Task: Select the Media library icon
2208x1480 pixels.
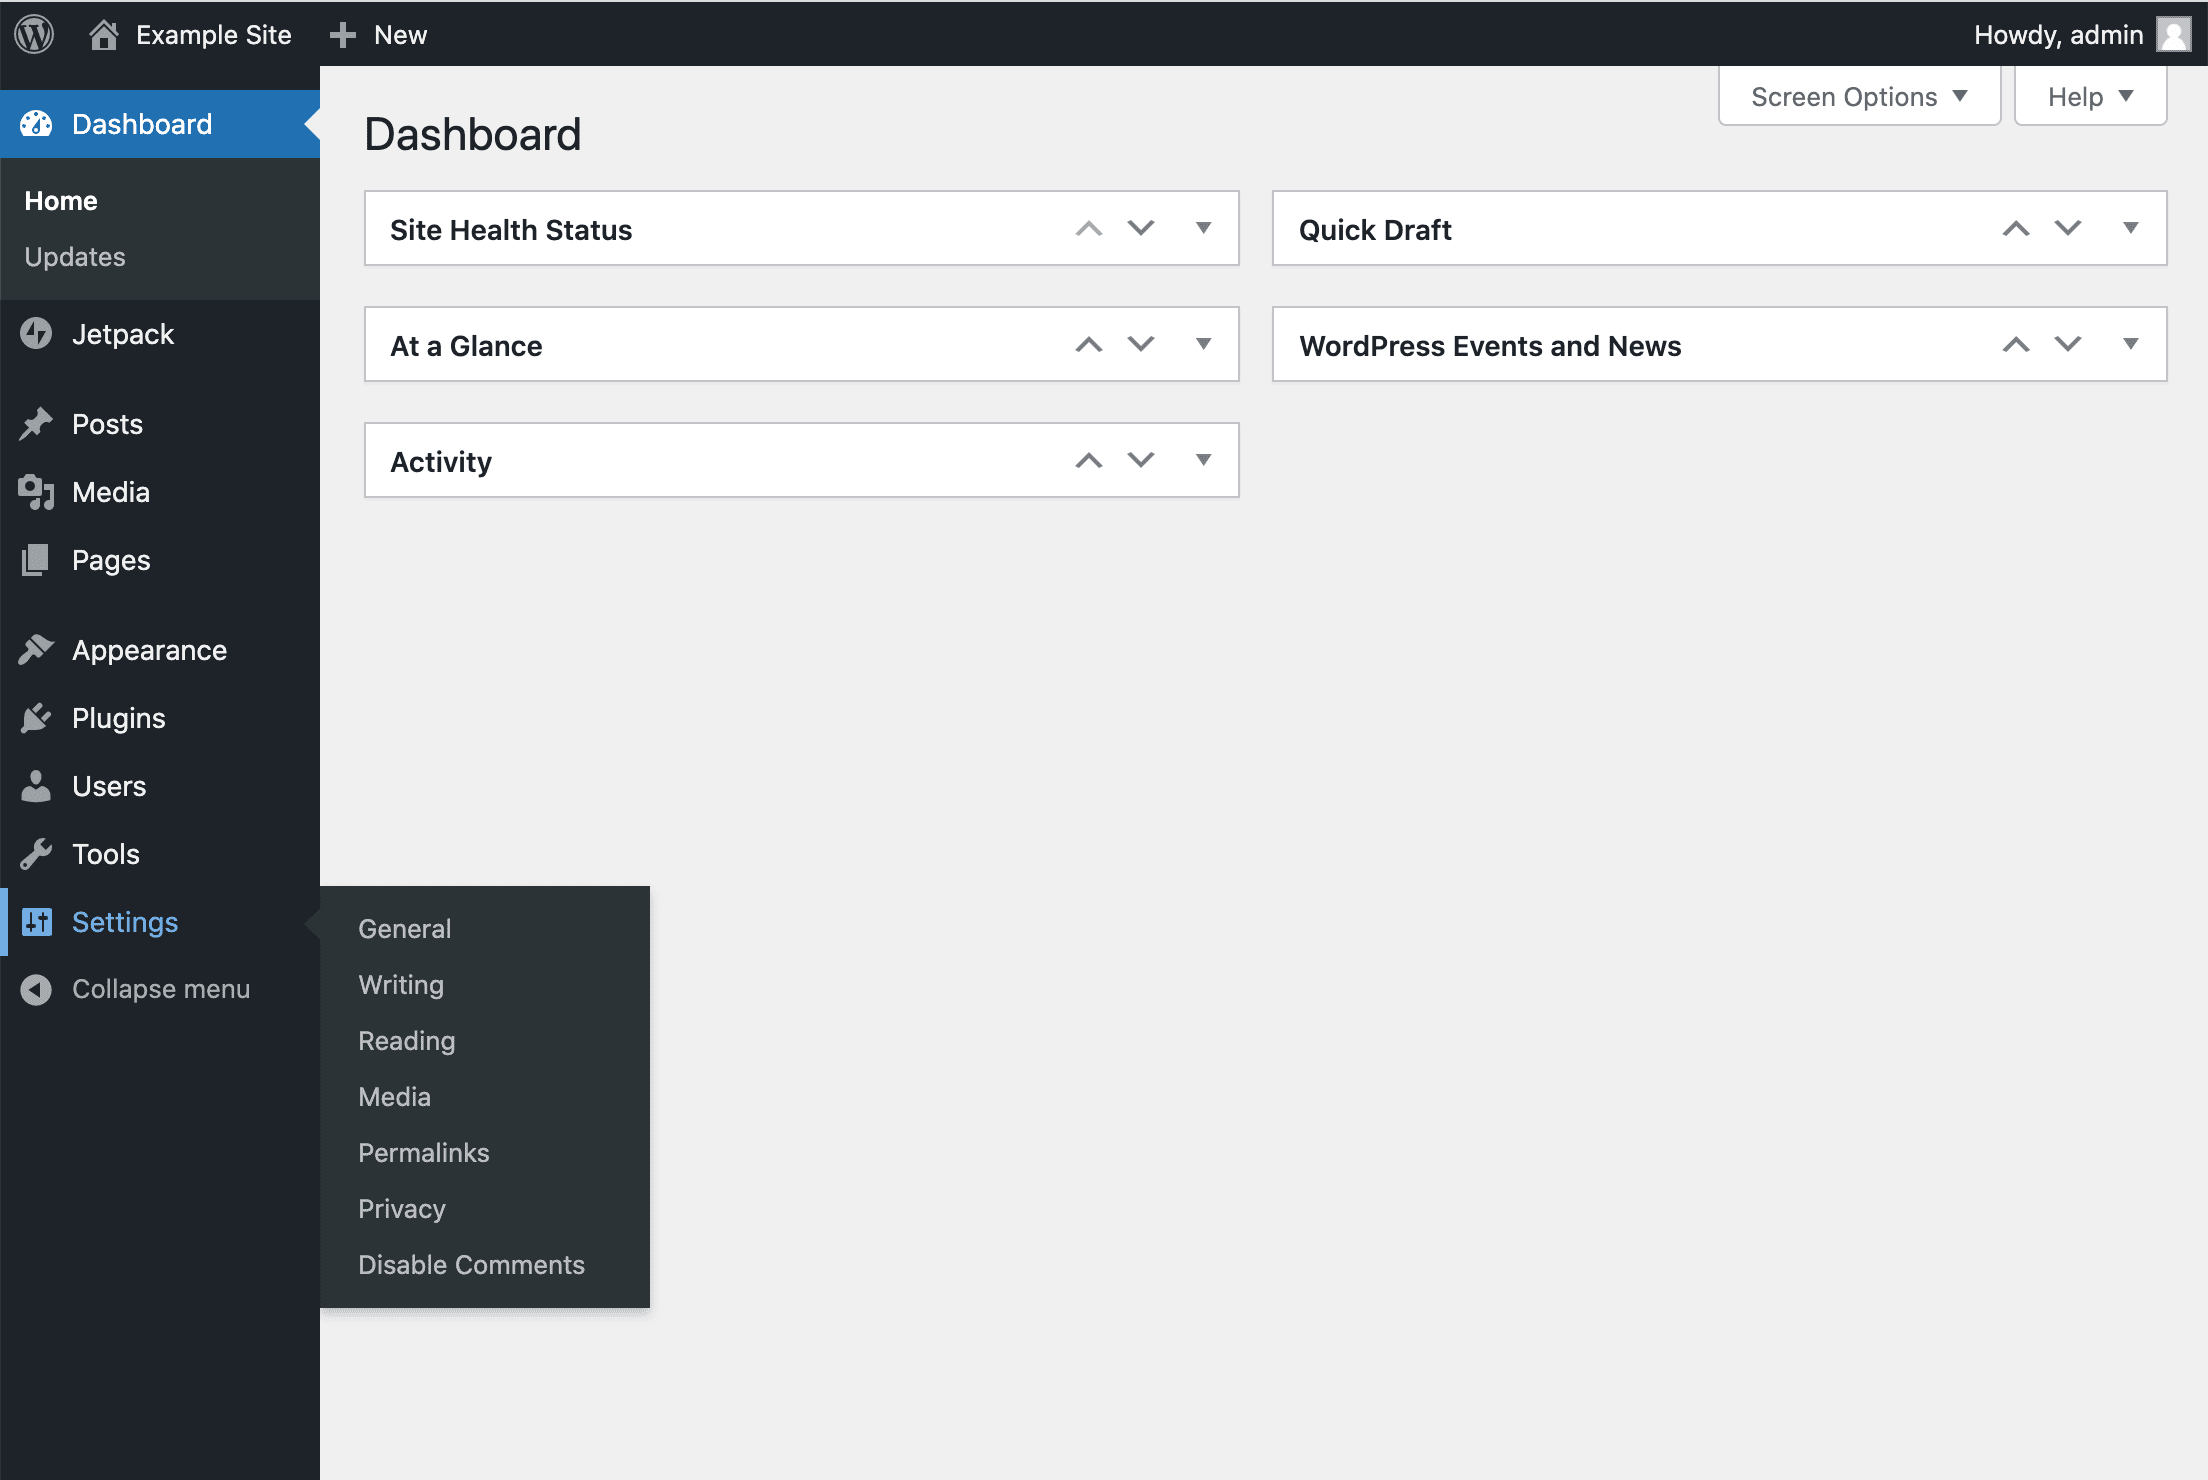Action: [x=36, y=492]
